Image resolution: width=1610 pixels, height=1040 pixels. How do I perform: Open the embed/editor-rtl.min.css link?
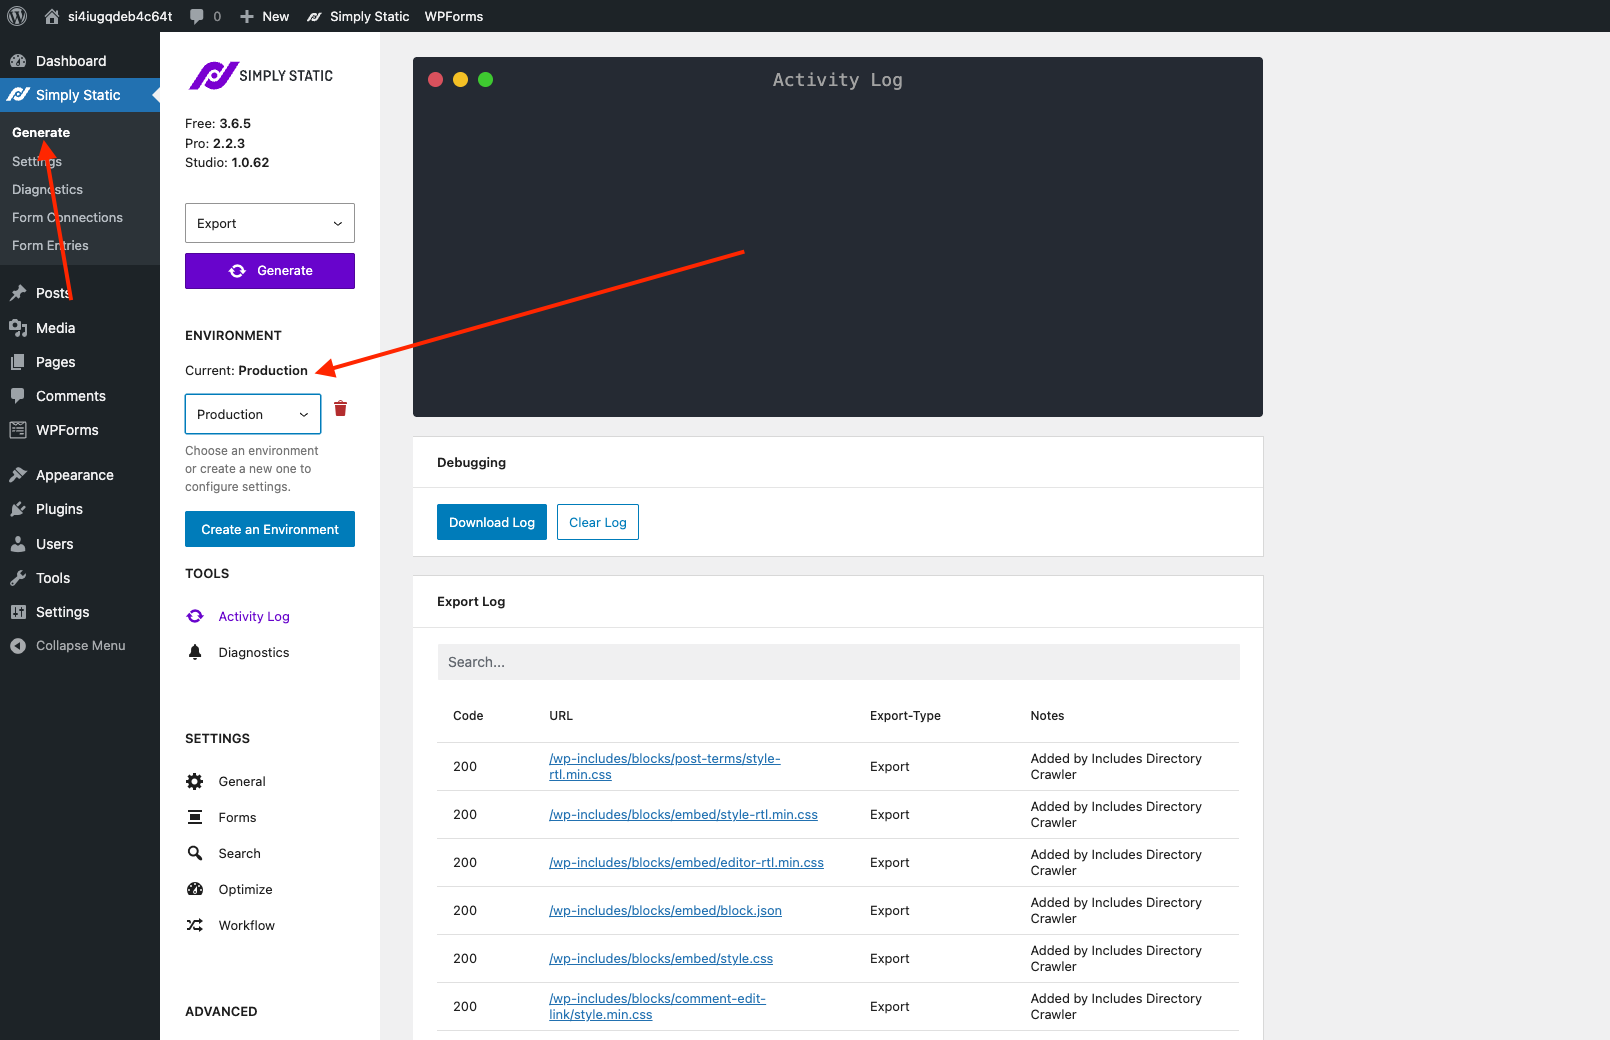click(686, 862)
